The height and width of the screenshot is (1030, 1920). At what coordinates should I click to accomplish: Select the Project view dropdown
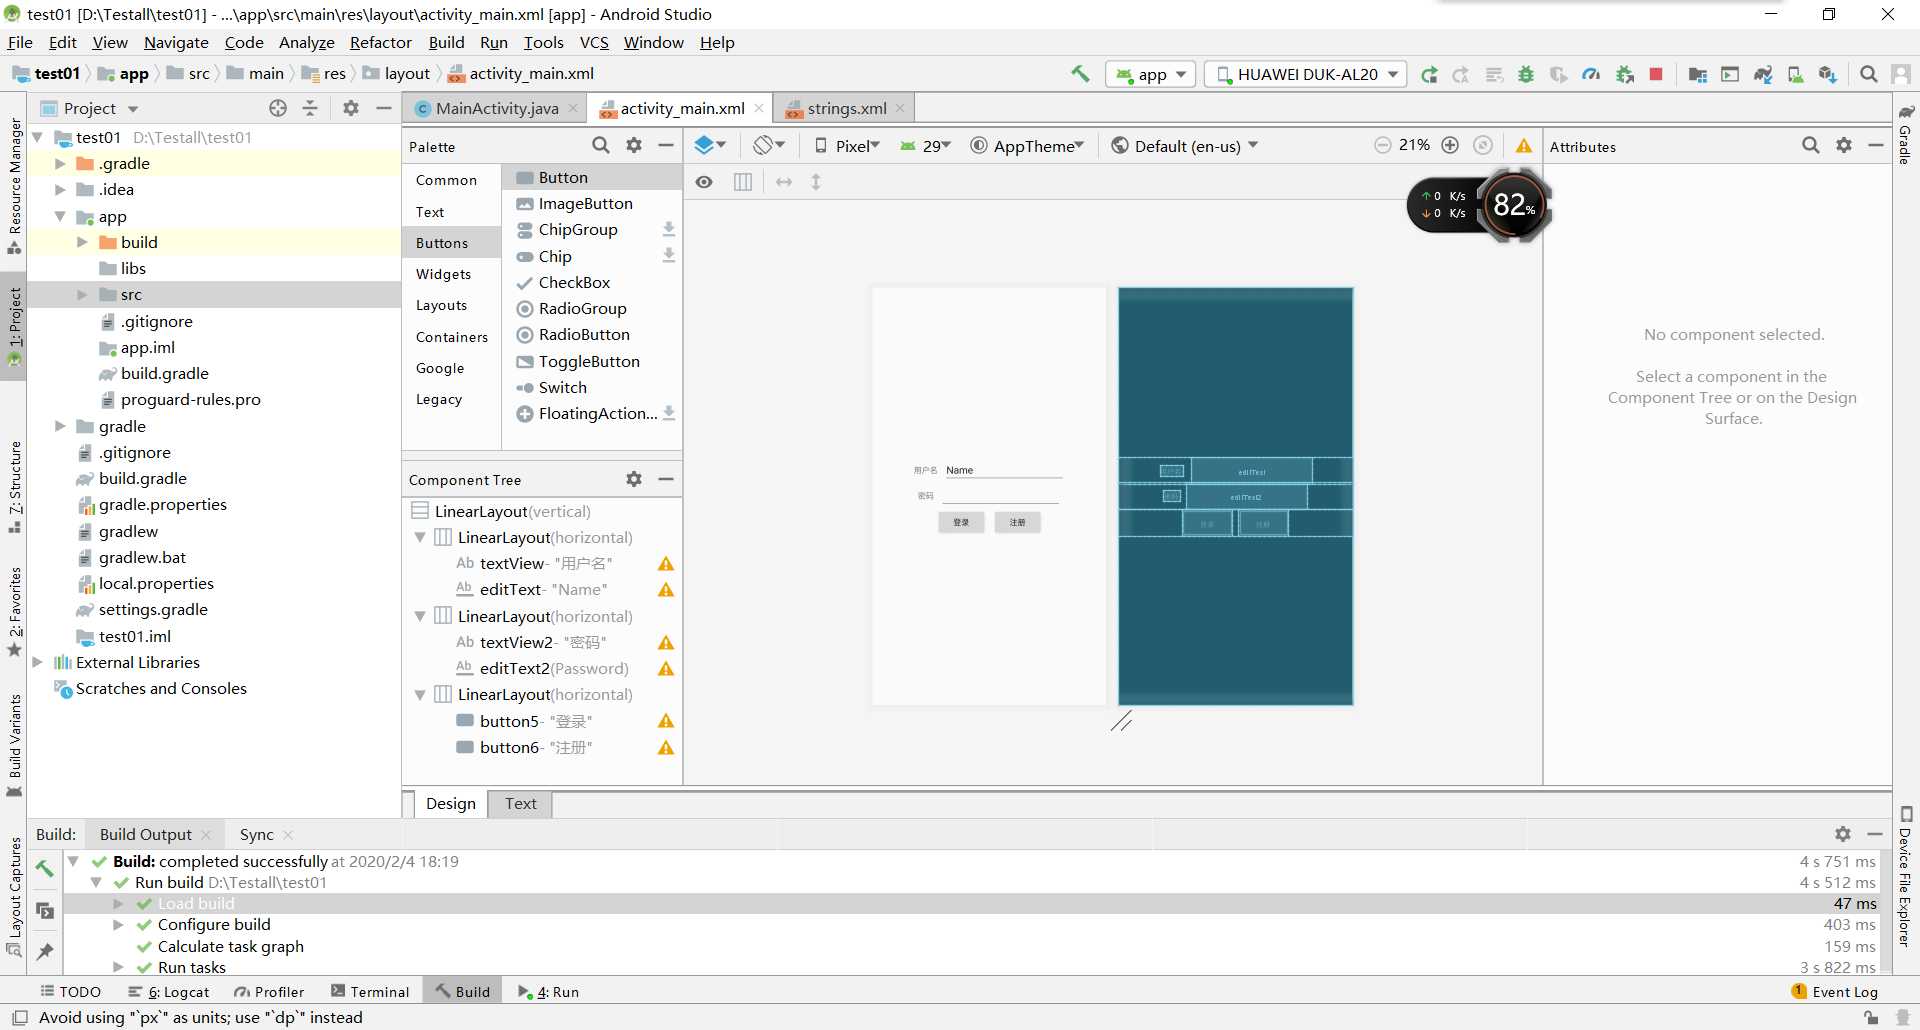pyautogui.click(x=101, y=108)
